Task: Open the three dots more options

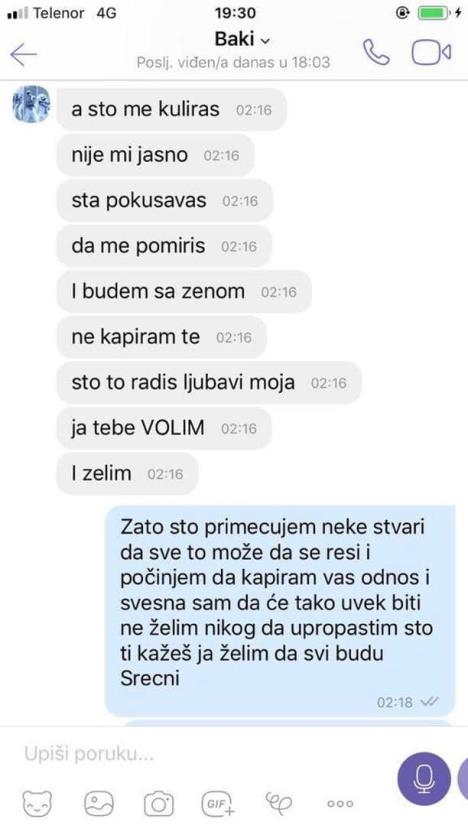Action: pyautogui.click(x=340, y=804)
